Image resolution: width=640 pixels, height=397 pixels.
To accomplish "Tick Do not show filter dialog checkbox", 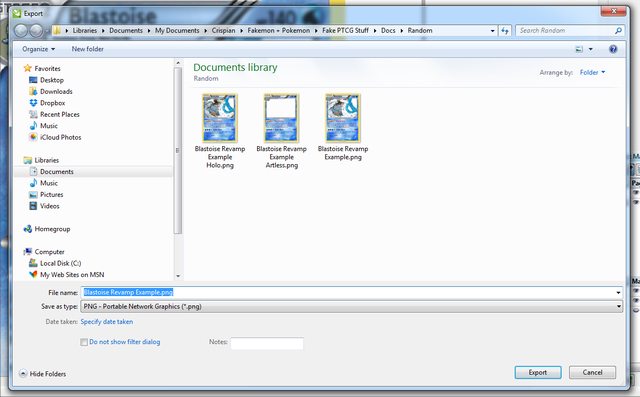I will coord(84,342).
